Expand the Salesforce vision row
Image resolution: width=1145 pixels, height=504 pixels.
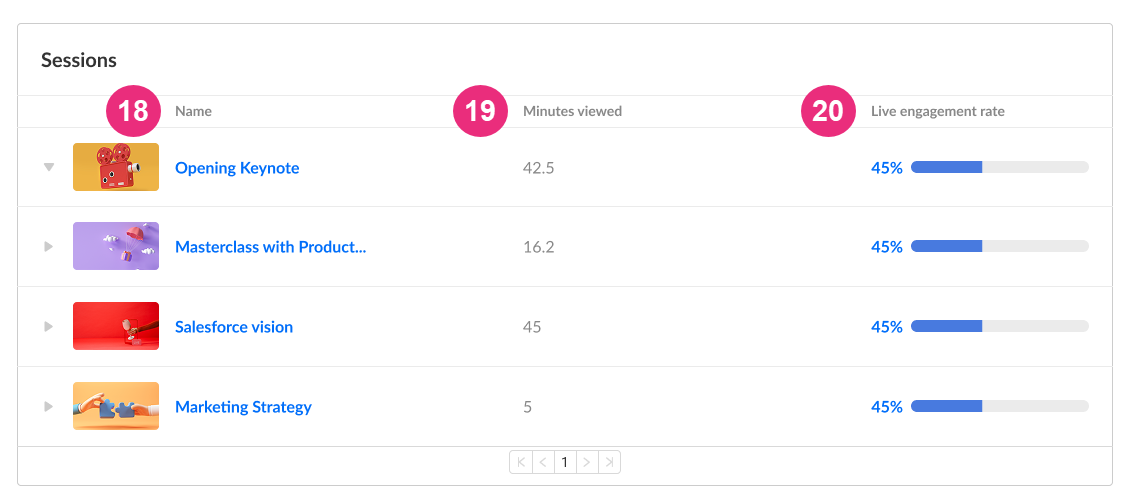pyautogui.click(x=49, y=327)
